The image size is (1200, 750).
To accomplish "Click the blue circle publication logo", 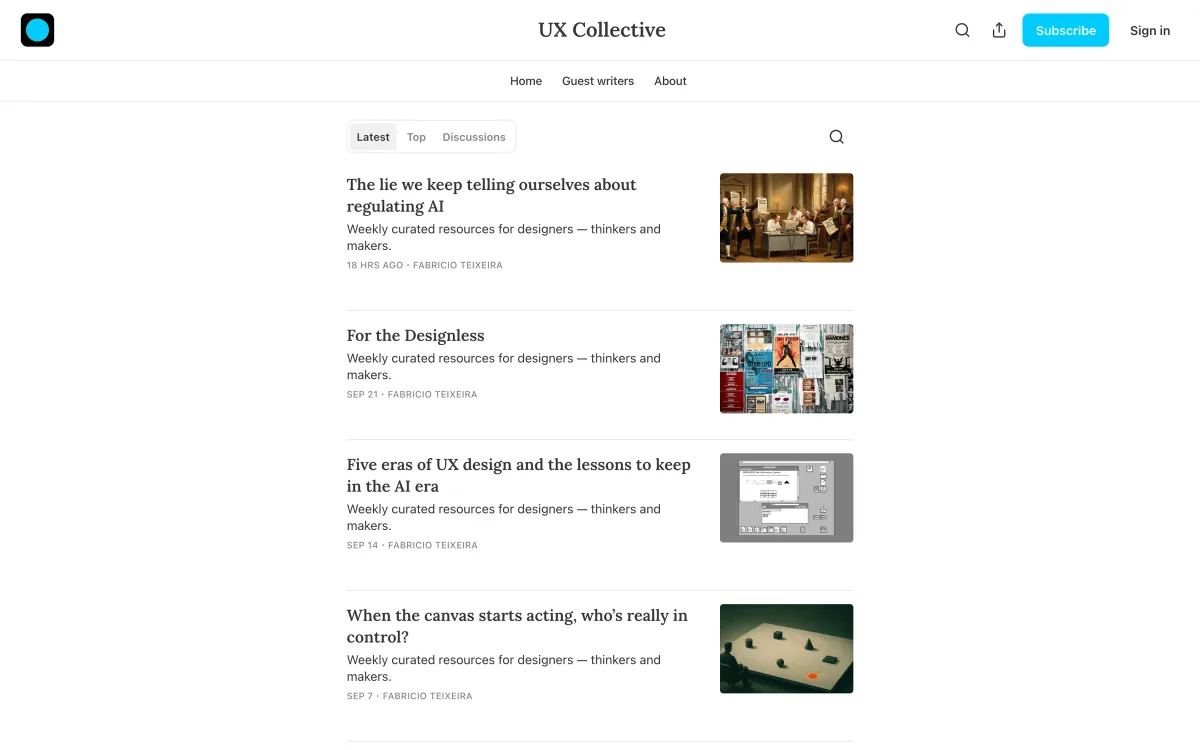I will pos(37,30).
